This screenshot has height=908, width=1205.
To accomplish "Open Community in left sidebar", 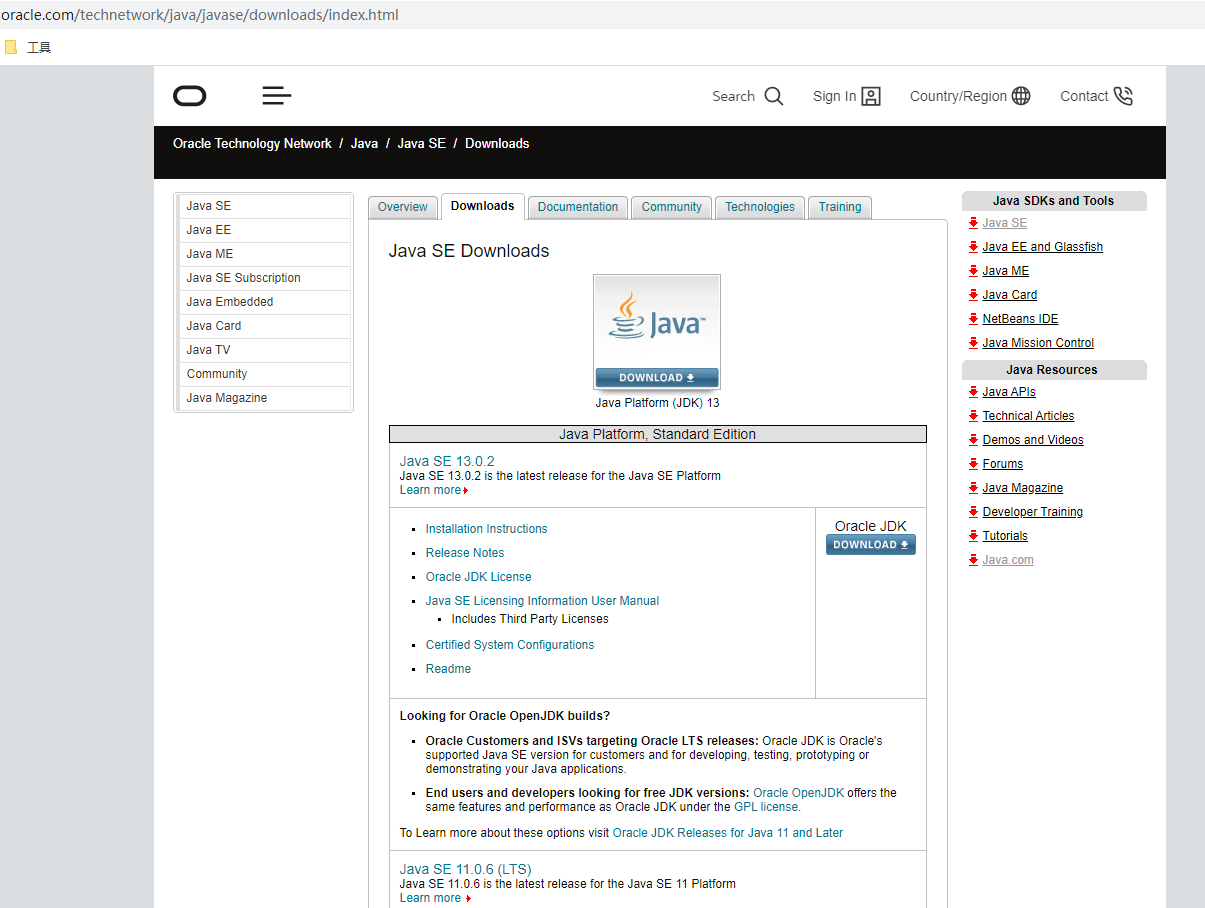I will 264,374.
